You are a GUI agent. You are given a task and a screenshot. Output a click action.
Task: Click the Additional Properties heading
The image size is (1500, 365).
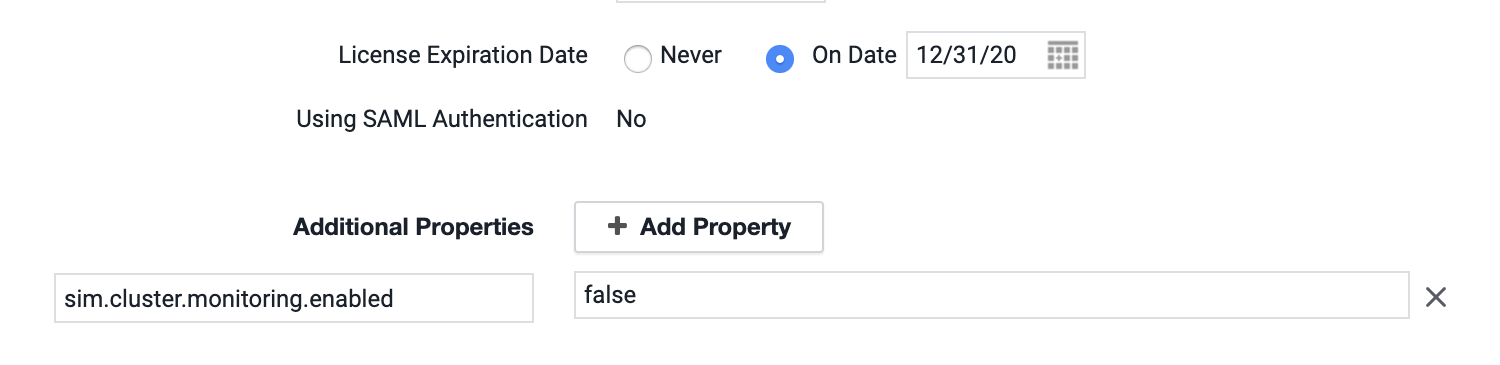pos(413,227)
